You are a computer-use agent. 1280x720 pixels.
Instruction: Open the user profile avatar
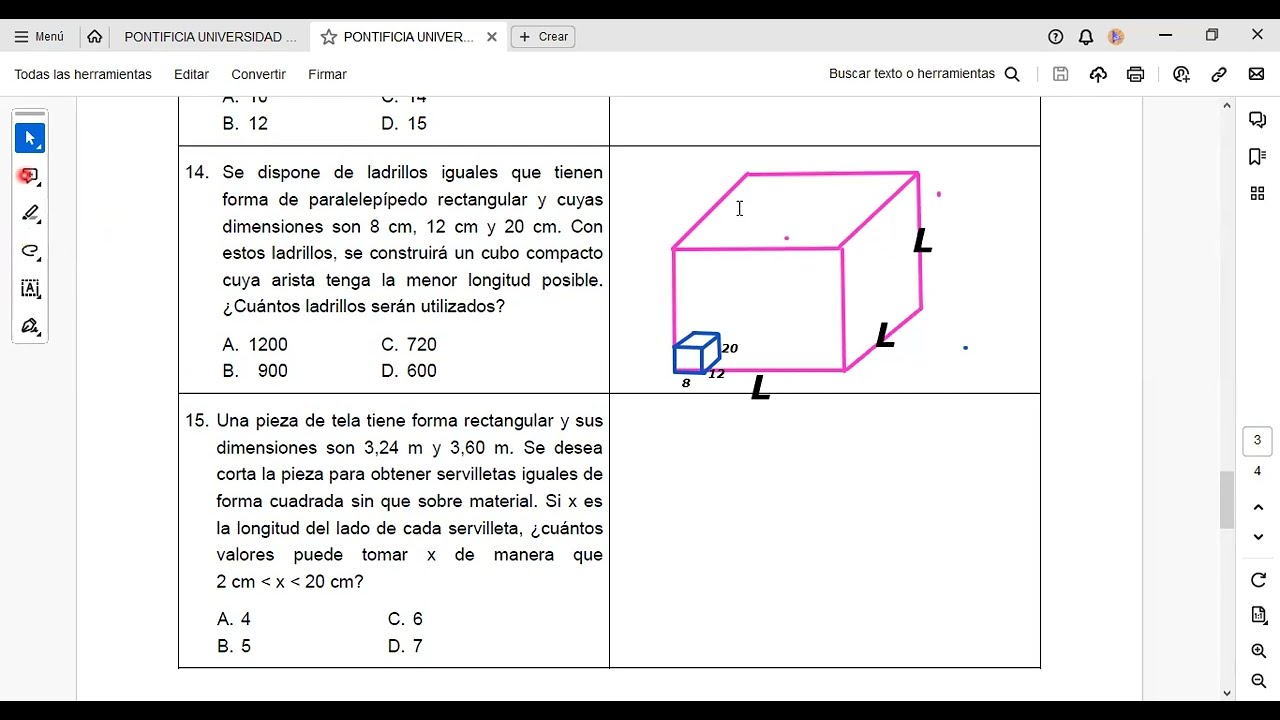(x=1117, y=37)
